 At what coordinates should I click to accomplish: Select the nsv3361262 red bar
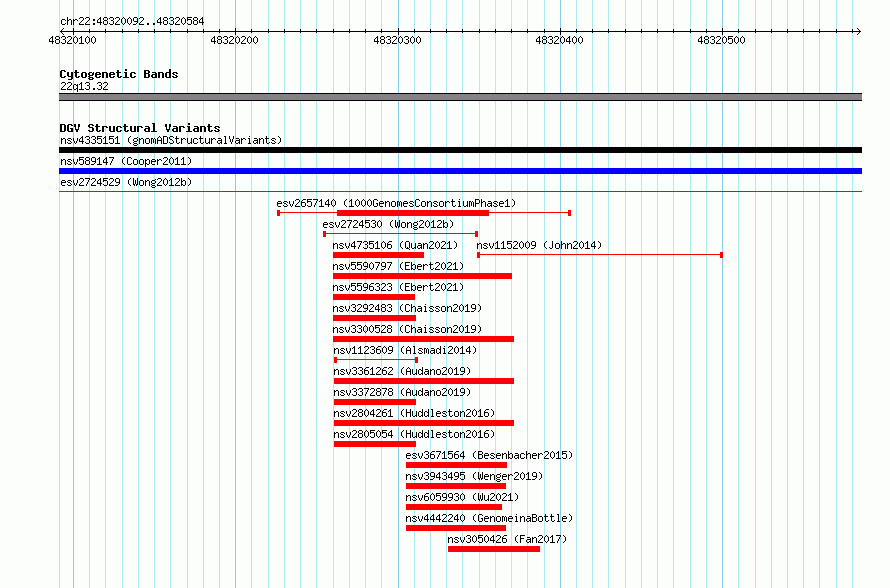[424, 381]
